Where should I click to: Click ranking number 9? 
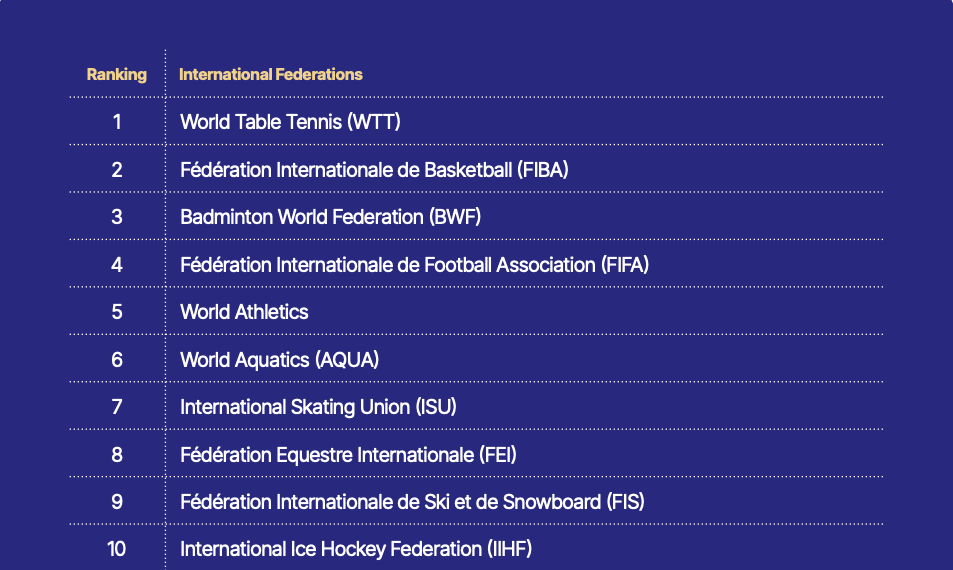117,502
